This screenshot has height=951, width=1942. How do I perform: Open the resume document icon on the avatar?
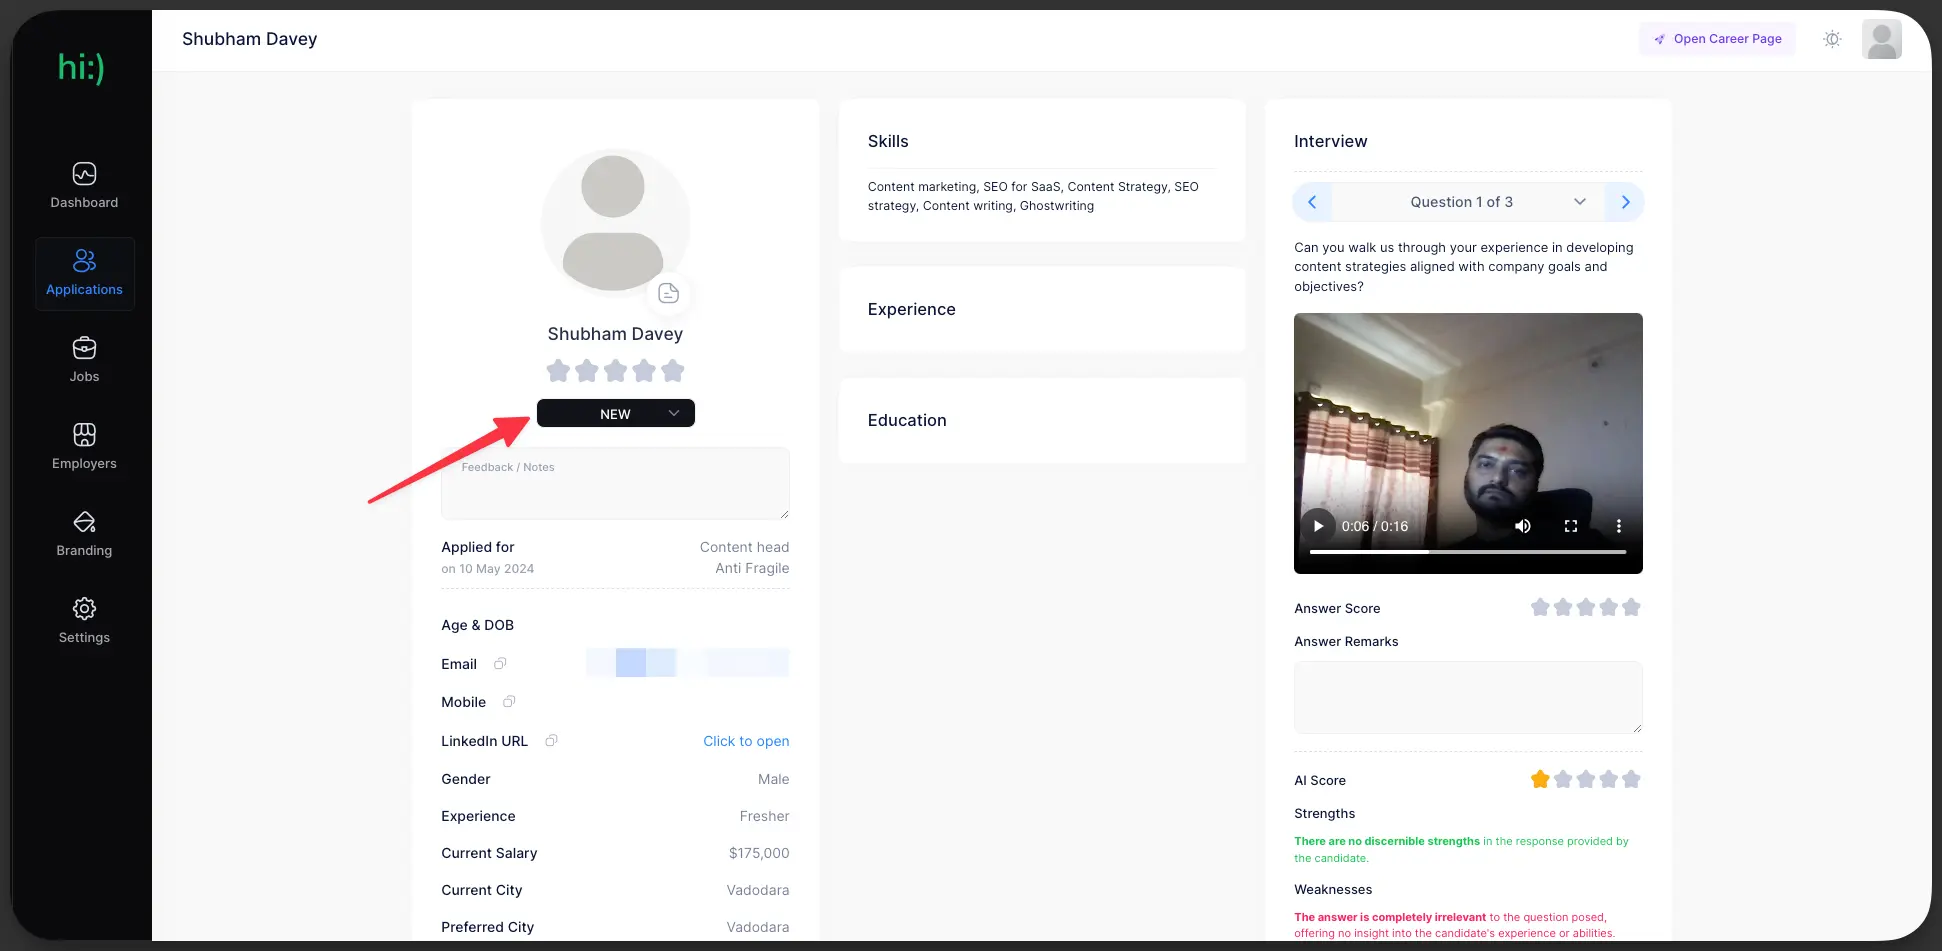(668, 293)
